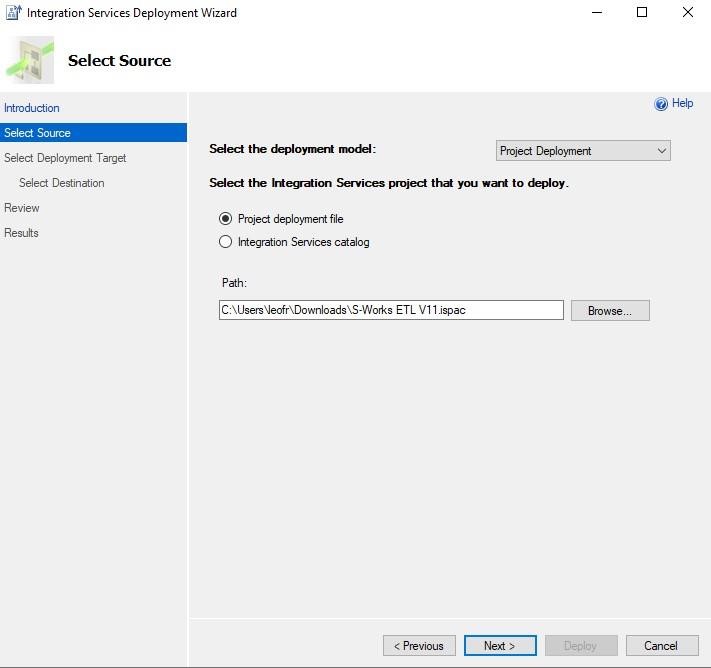Click the 'Path:' label

234,283
